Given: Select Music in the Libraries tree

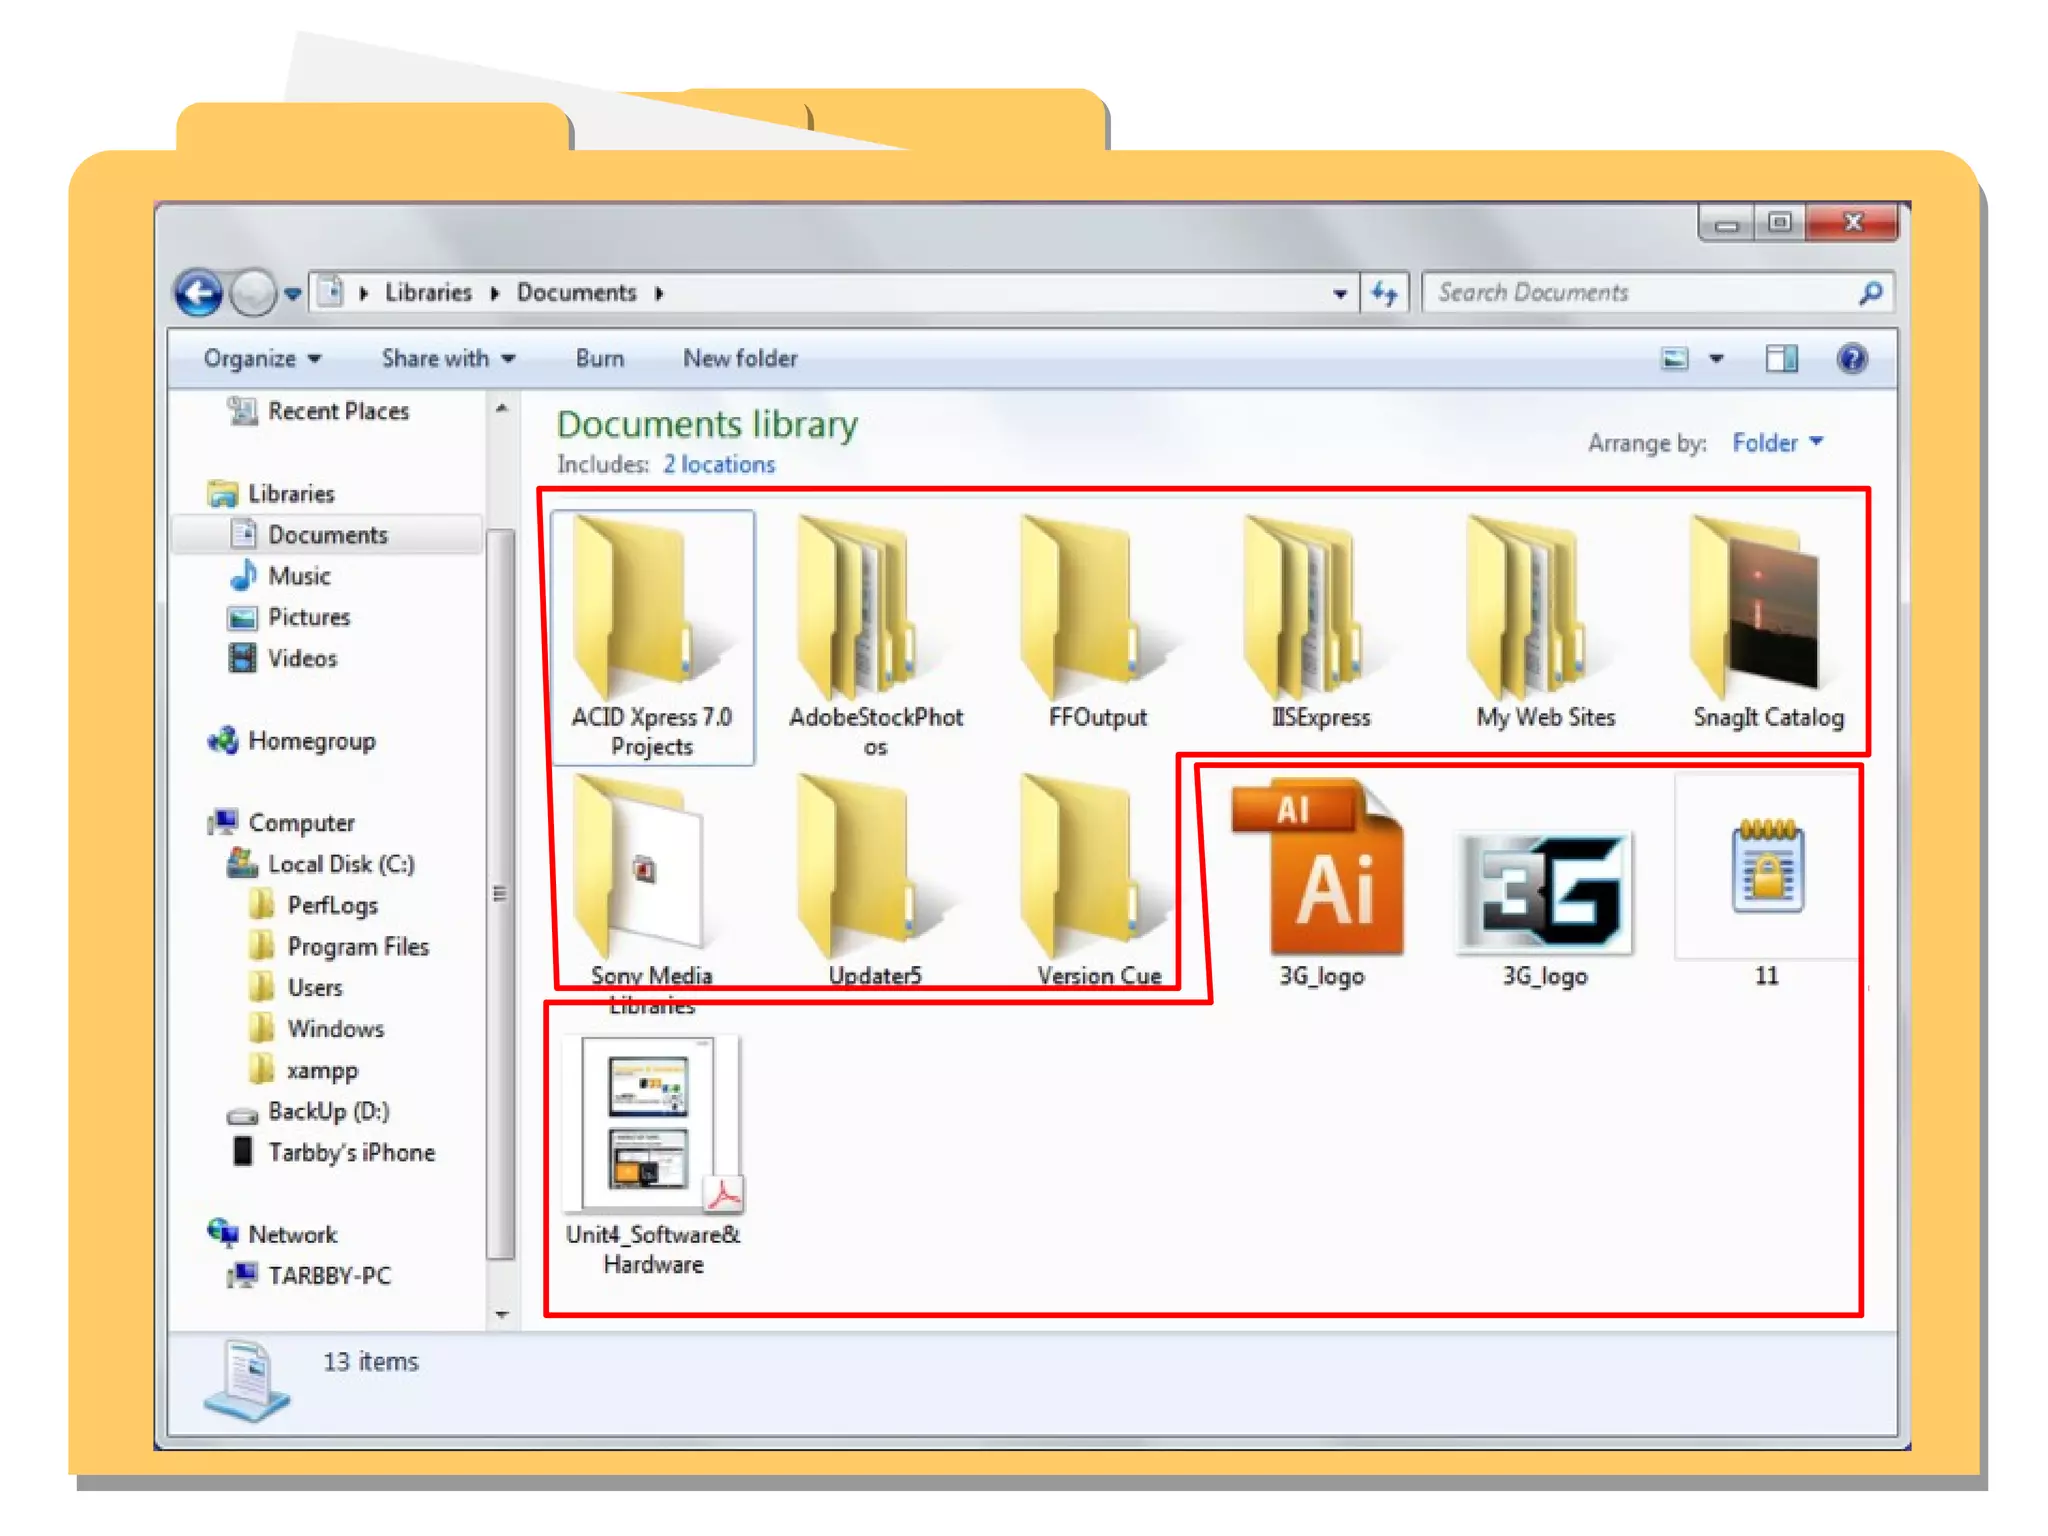Looking at the screenshot, I should 298,576.
